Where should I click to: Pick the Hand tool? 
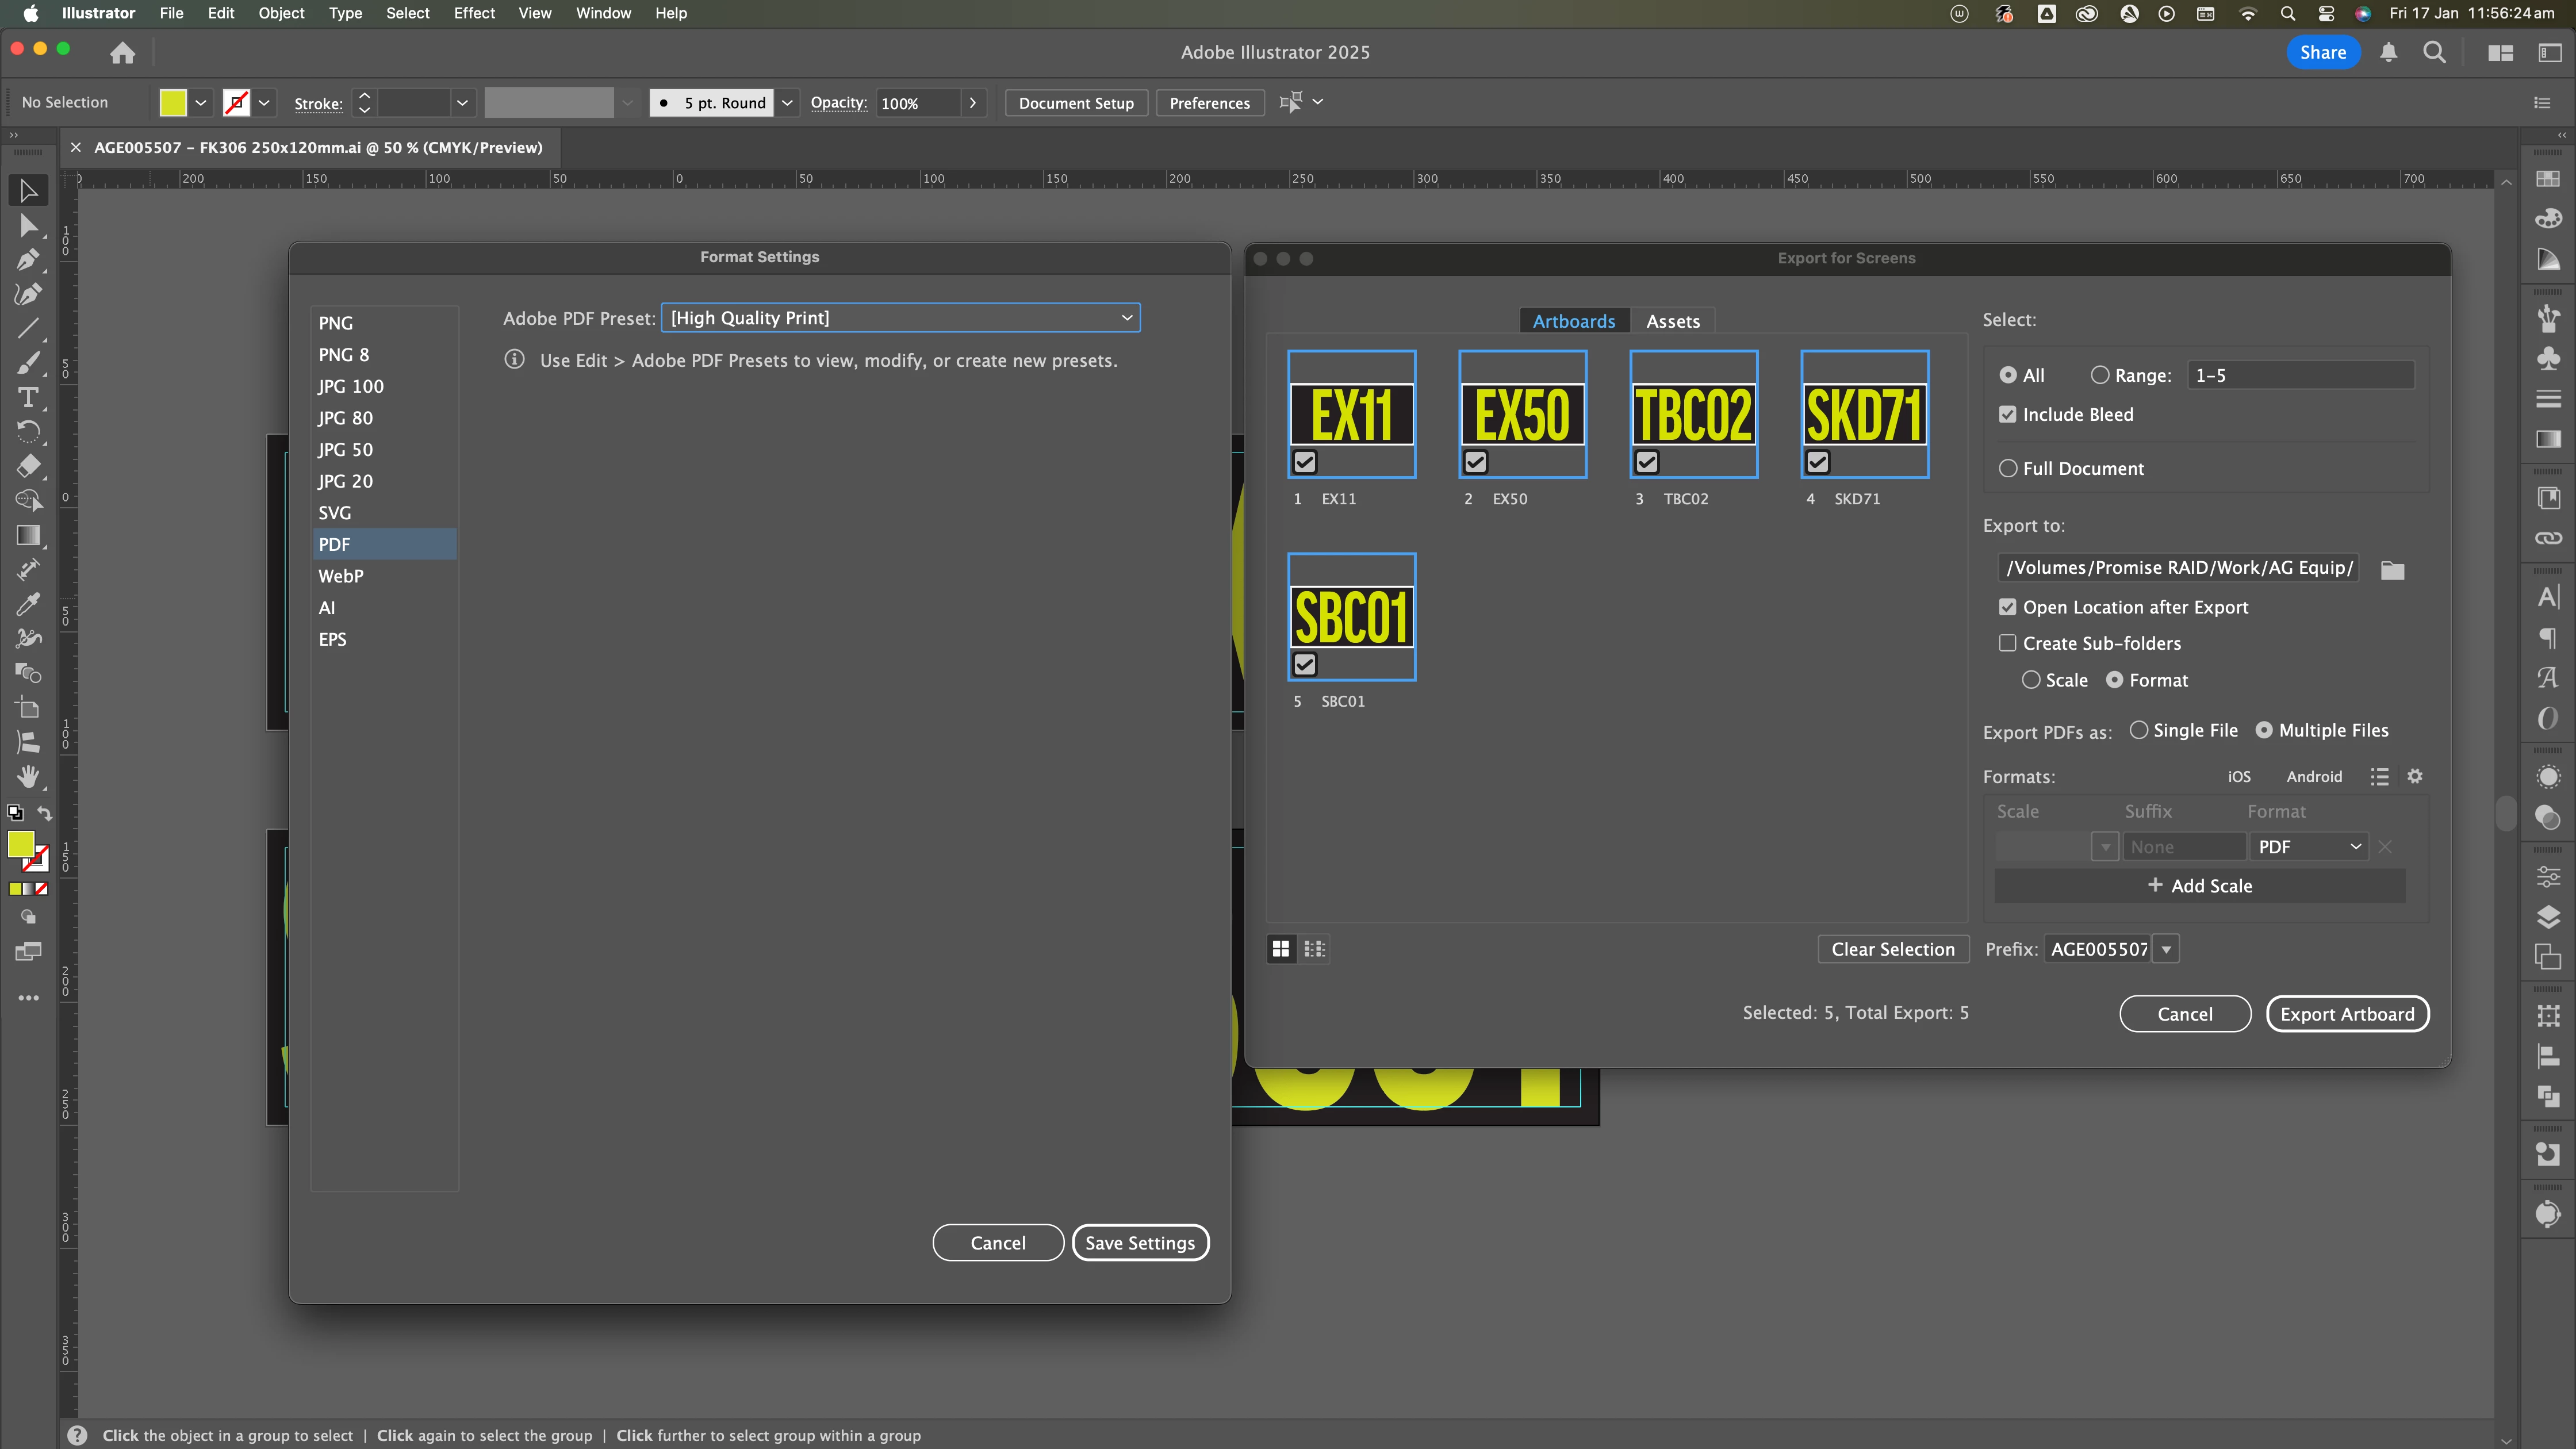coord(28,776)
